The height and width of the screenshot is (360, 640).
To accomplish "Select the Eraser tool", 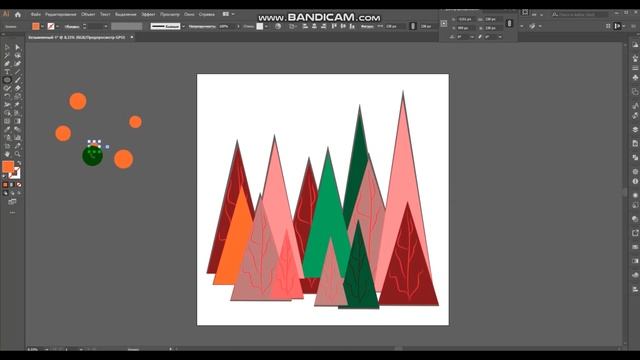I will 18,88.
